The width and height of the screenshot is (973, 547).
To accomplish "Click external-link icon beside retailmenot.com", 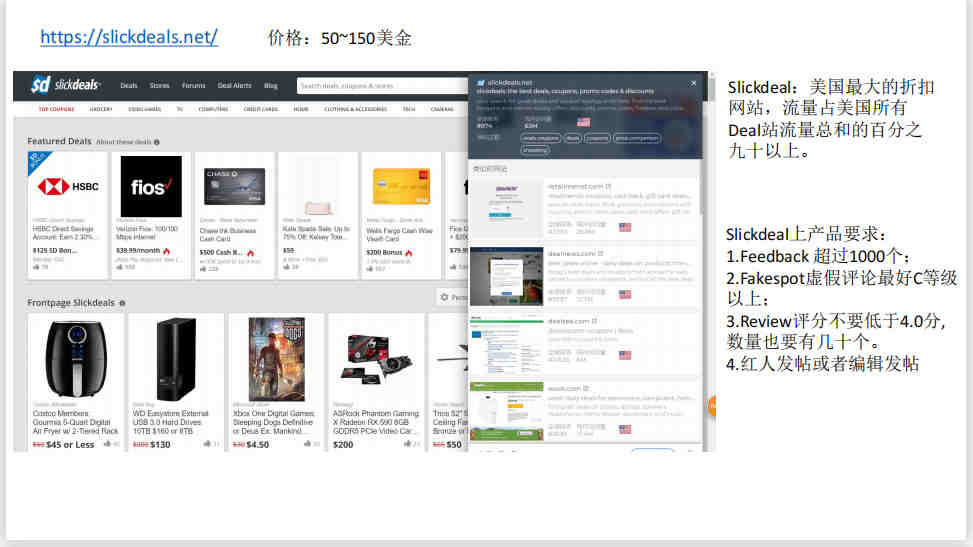I will point(609,186).
